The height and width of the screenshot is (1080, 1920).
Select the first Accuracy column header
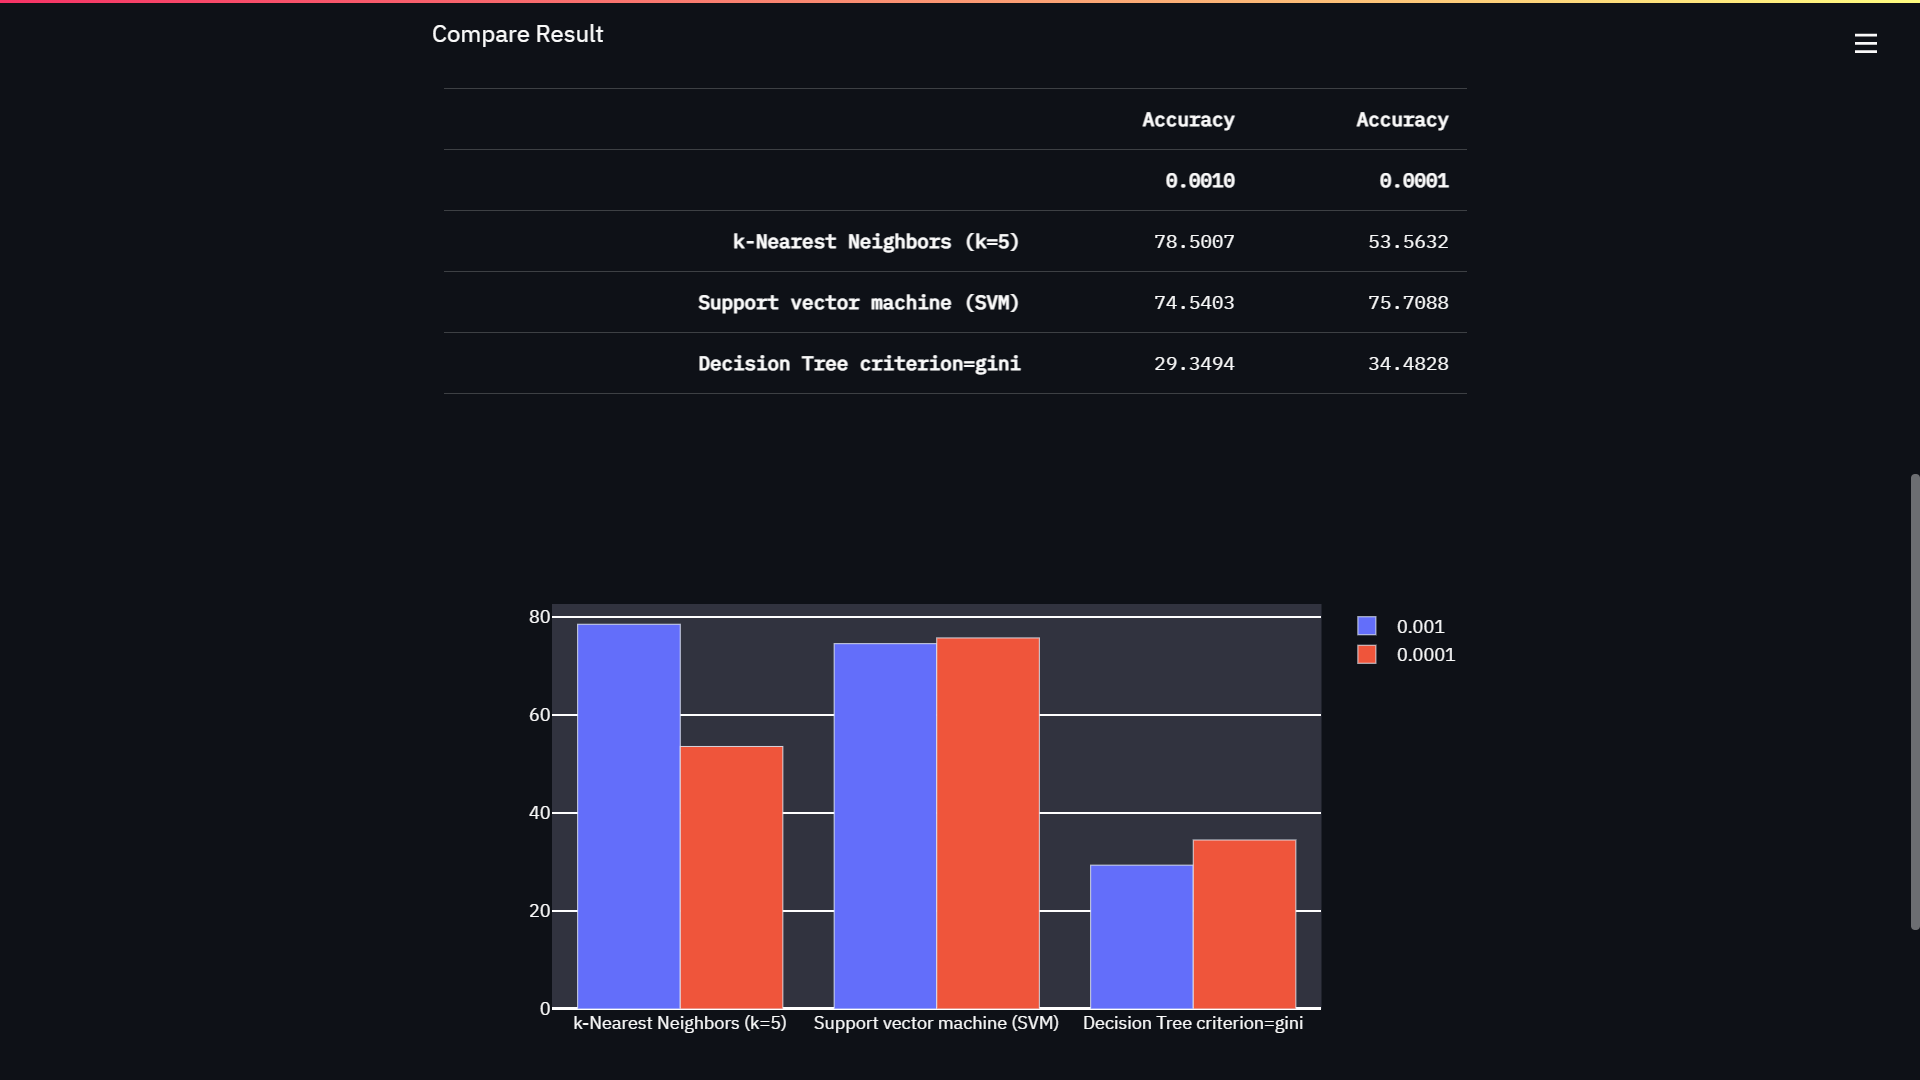coord(1188,119)
